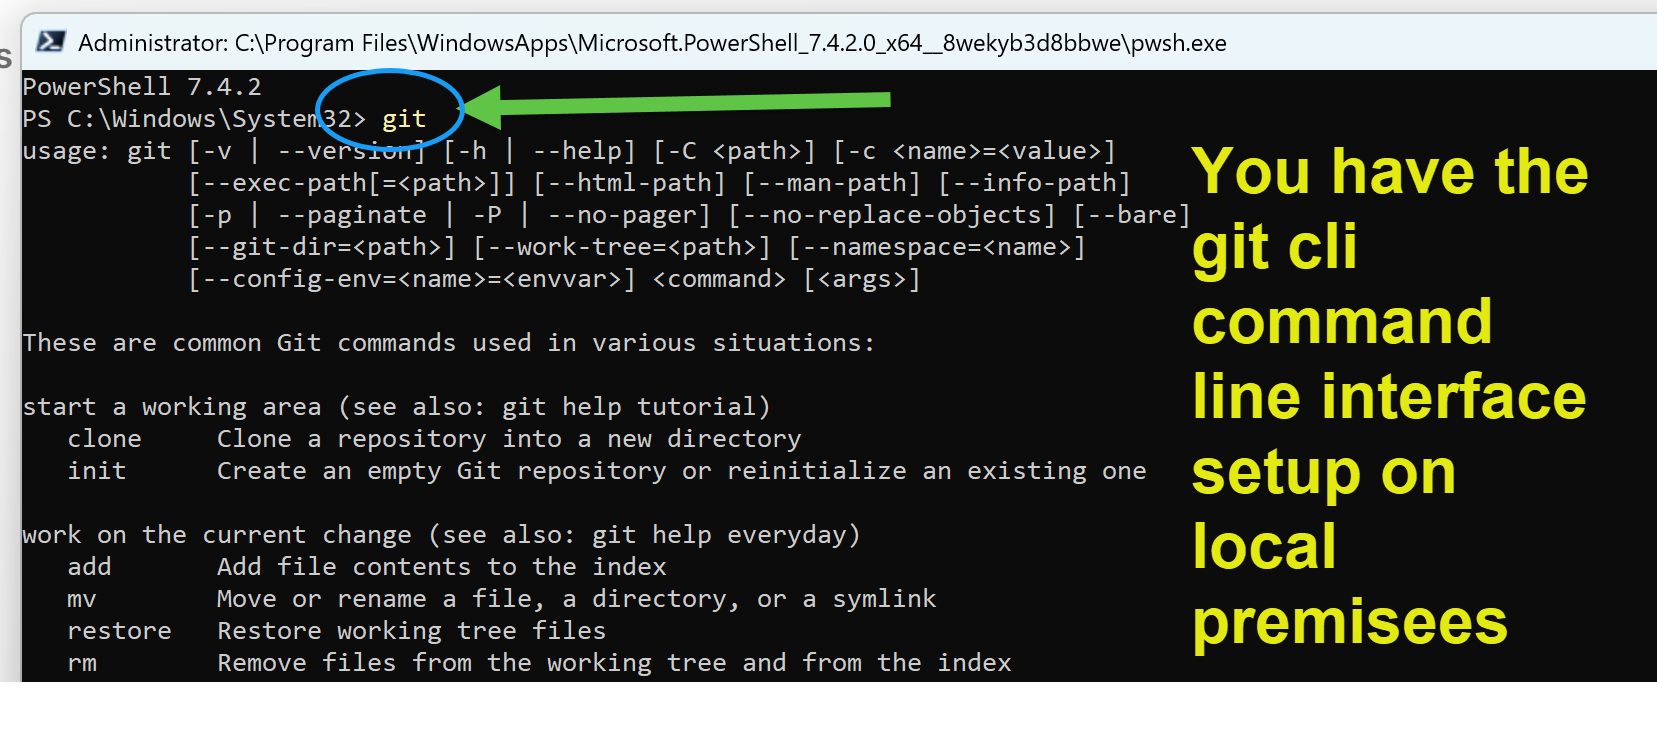Click the typed 'git' command at the prompt
1657x736 pixels.
404,119
